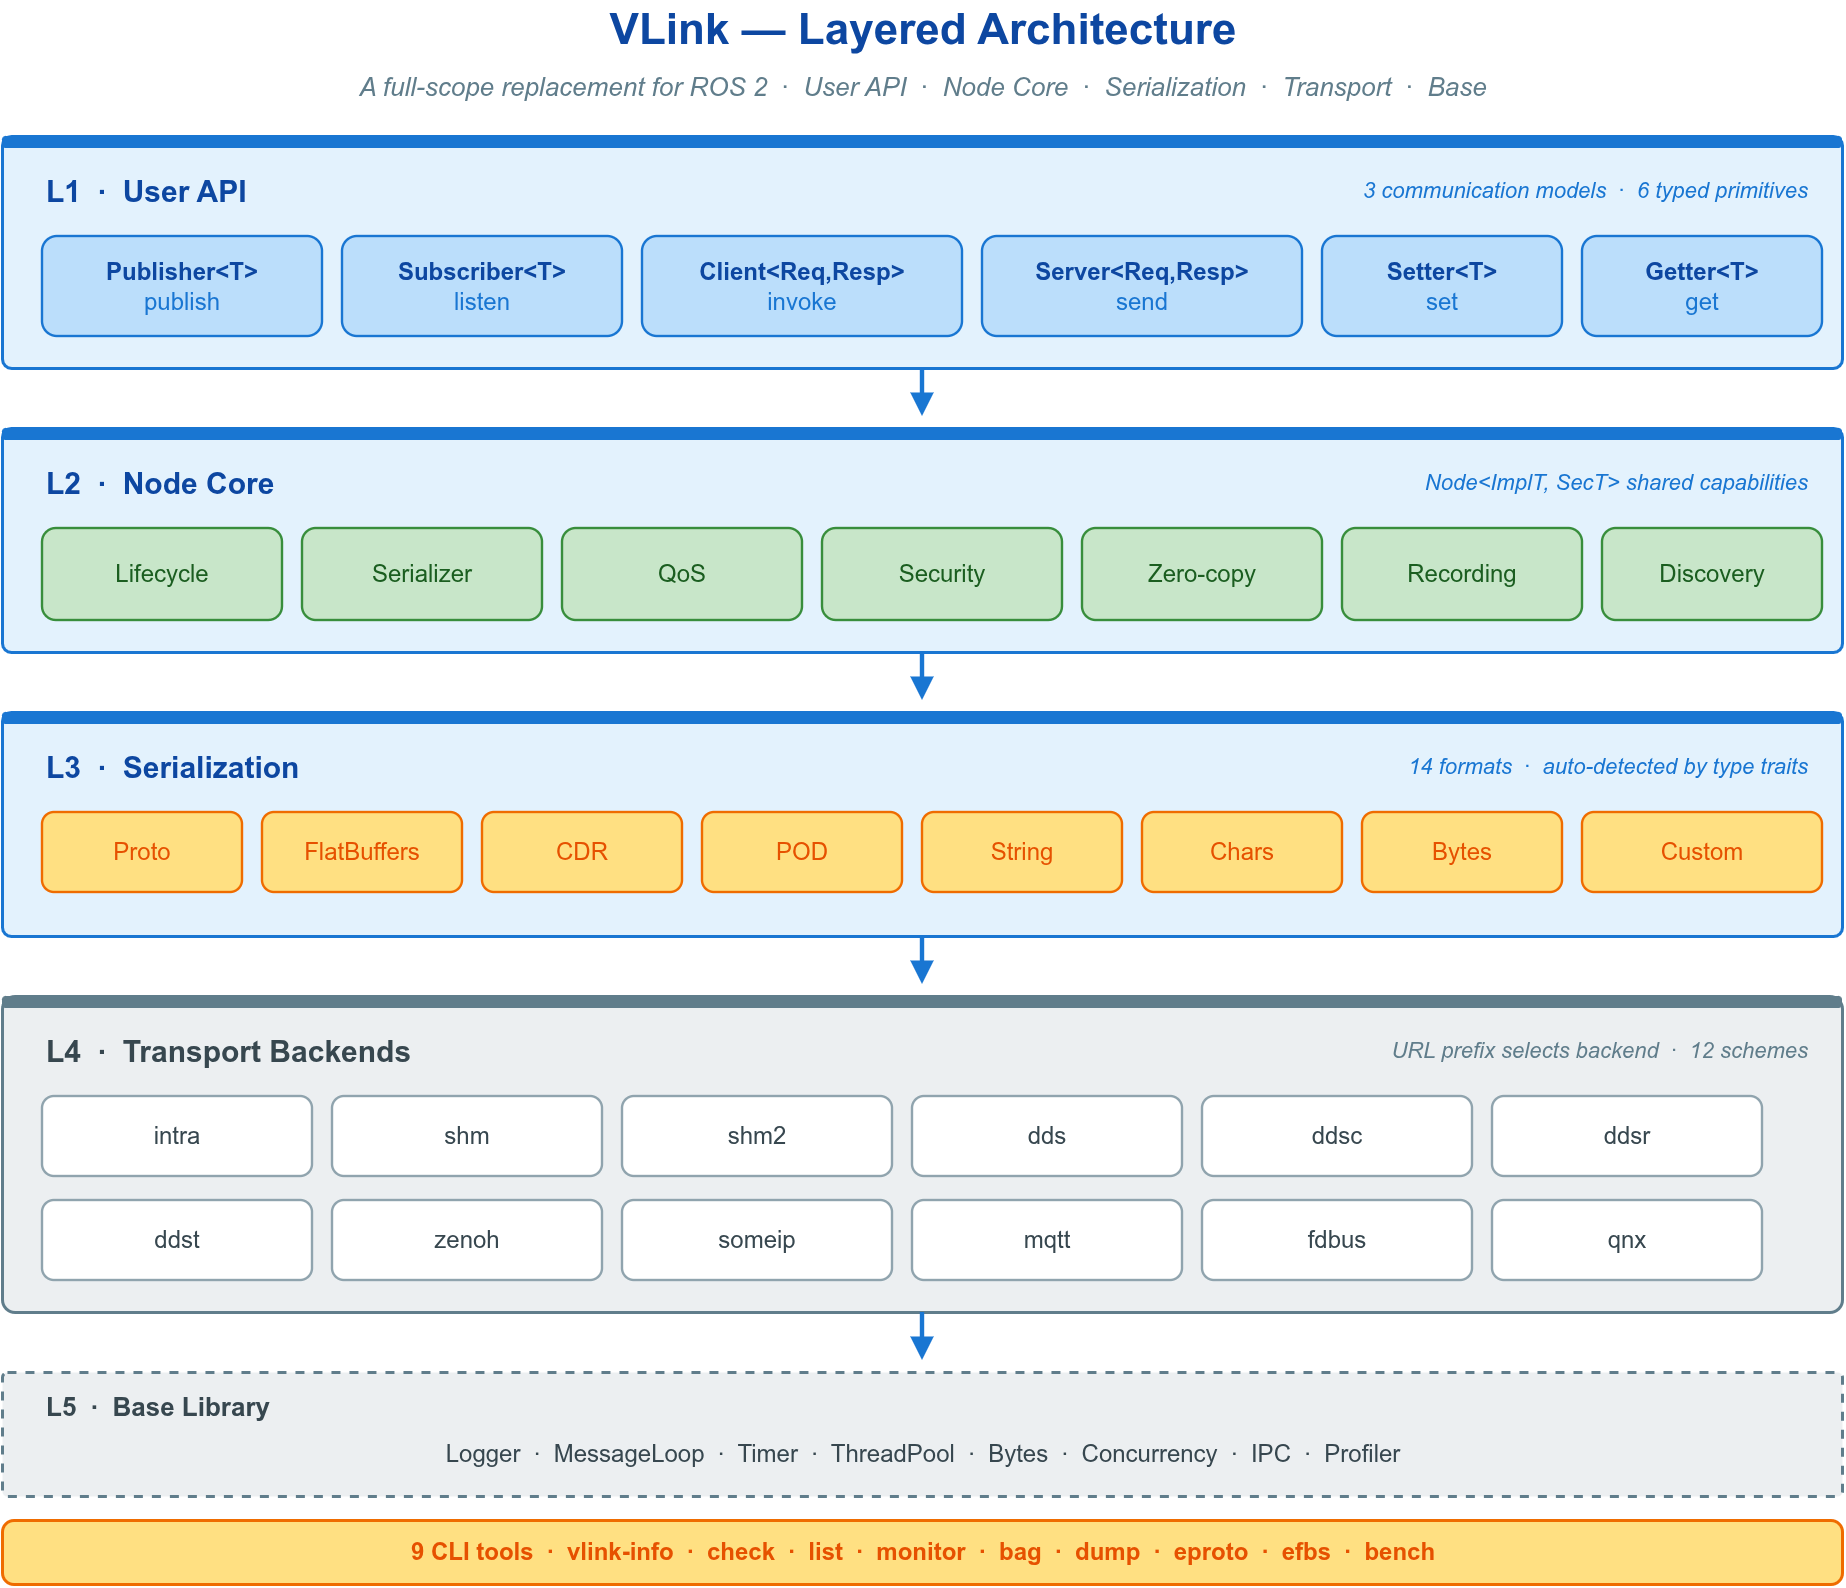Click the "L5 · Base Library" heading
1846x1588 pixels.
pyautogui.click(x=158, y=1407)
